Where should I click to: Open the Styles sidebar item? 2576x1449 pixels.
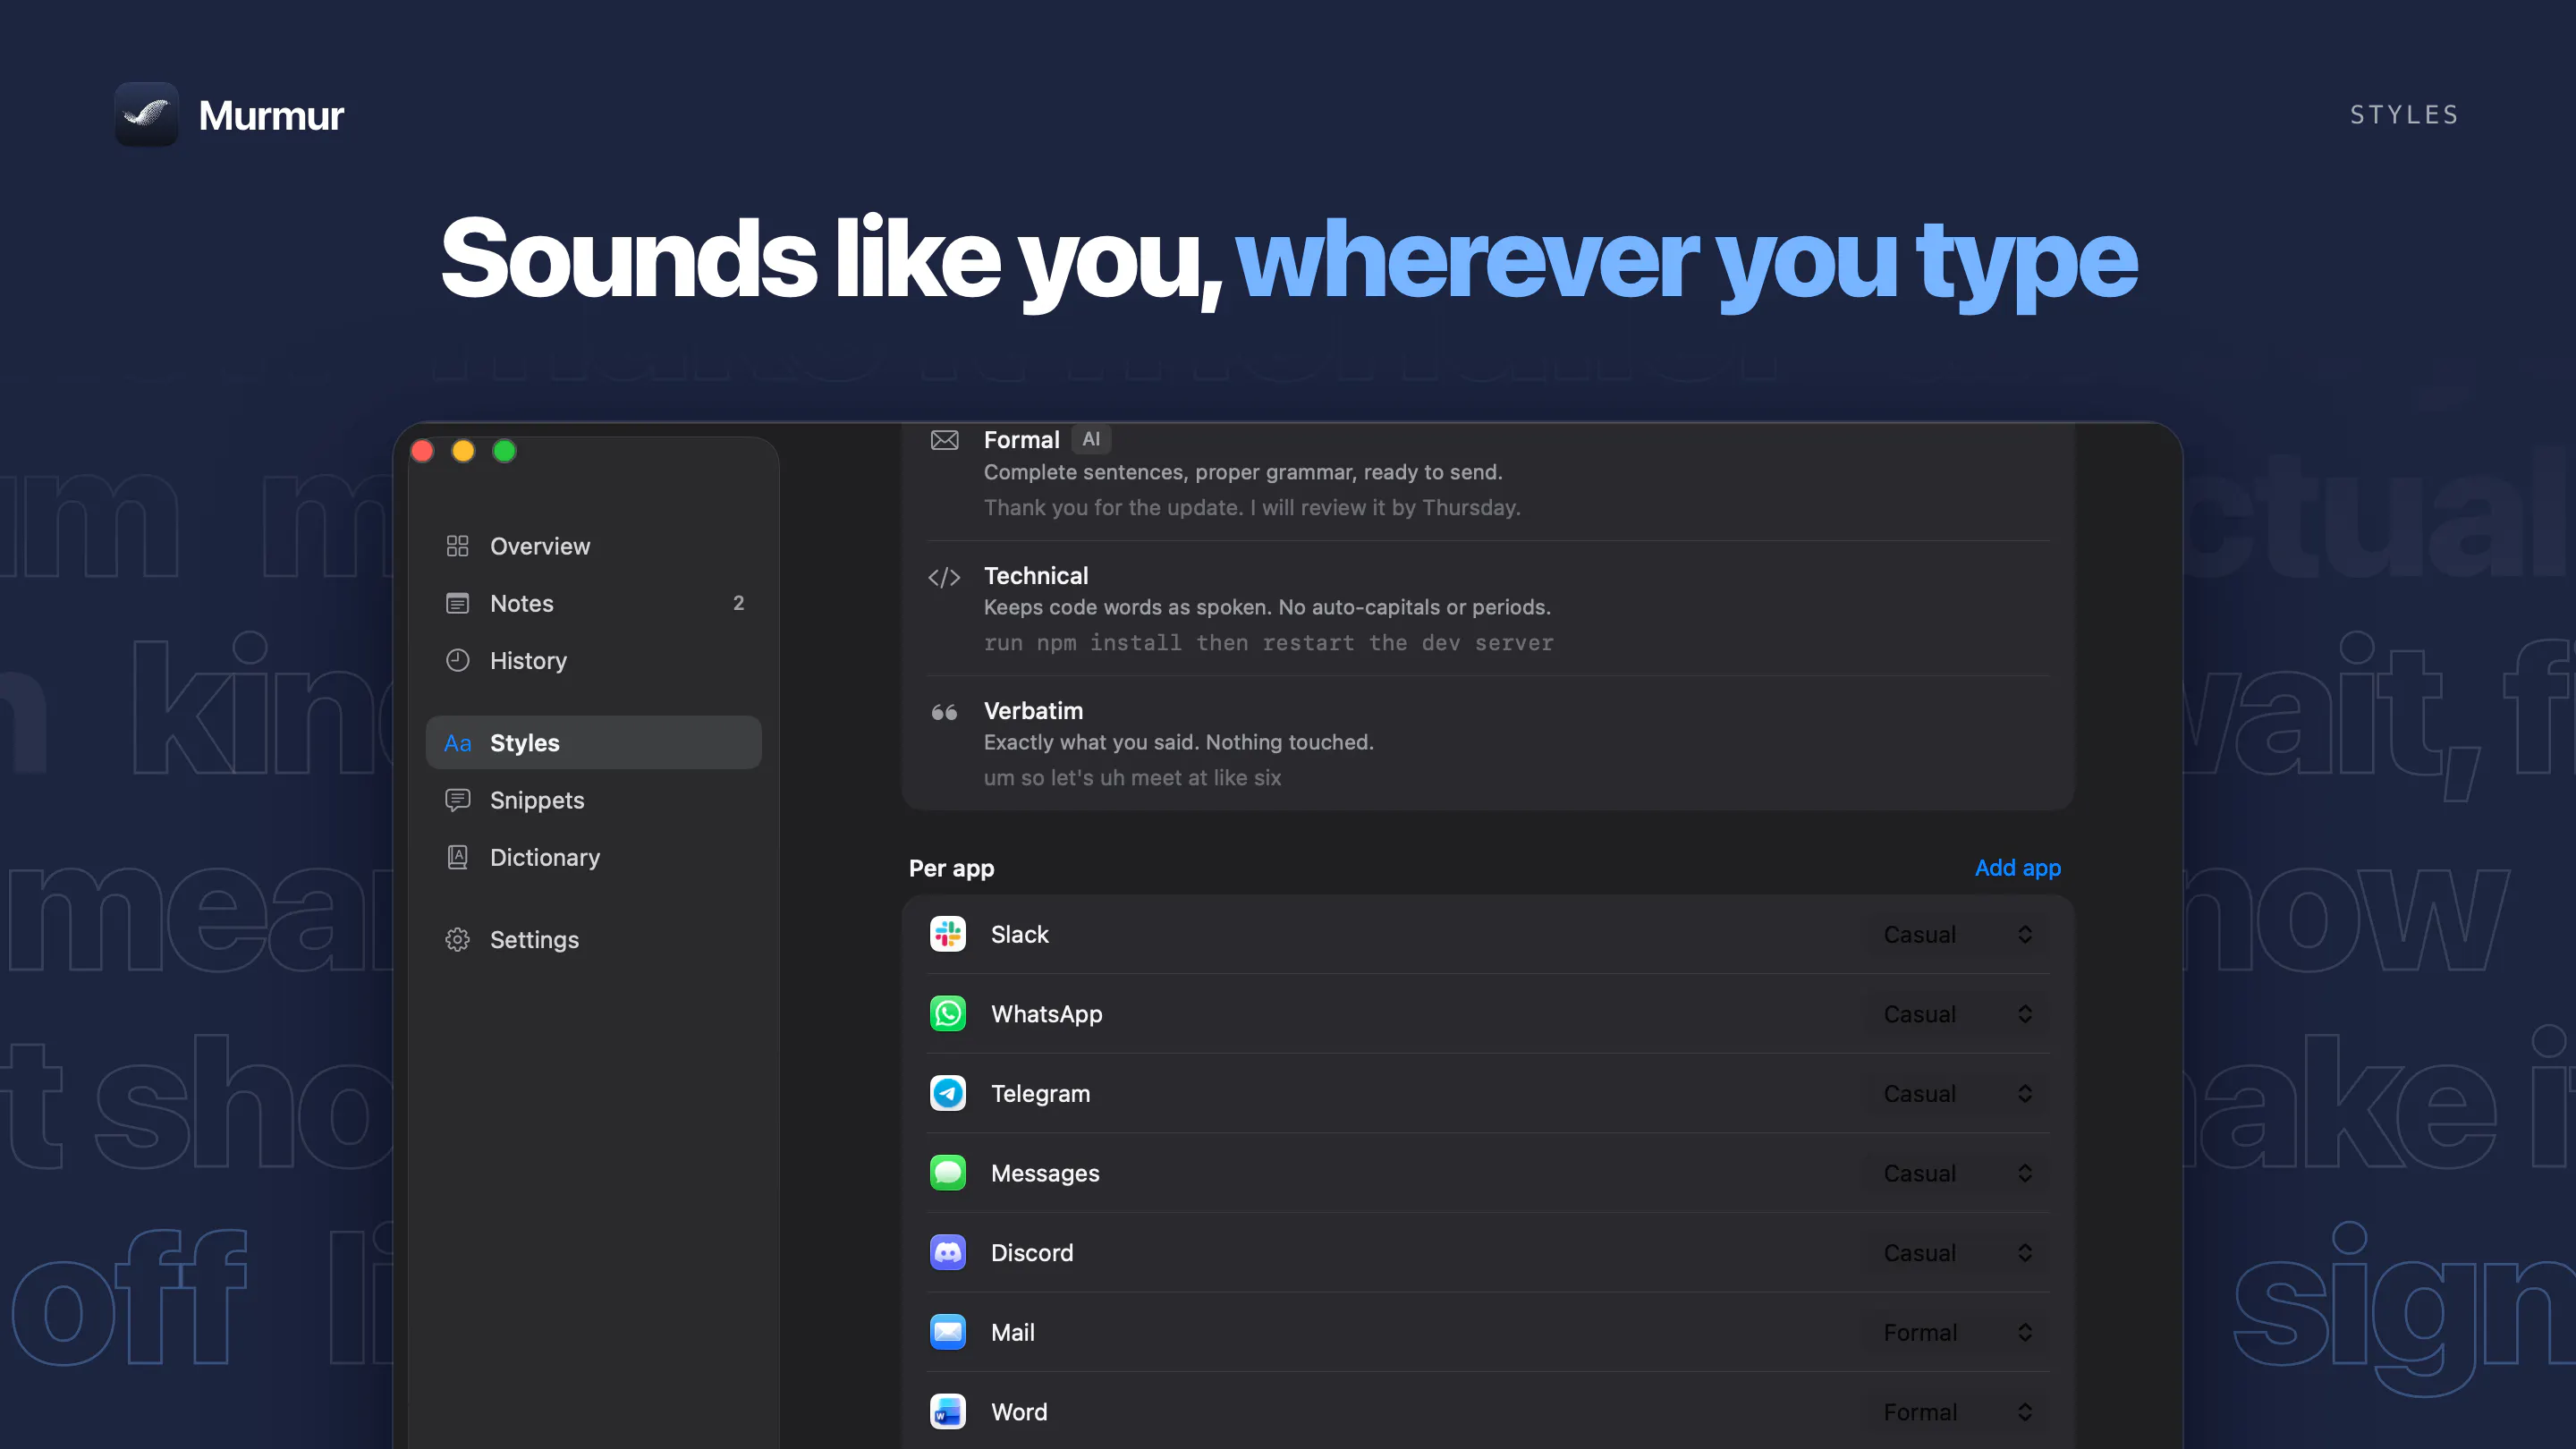[593, 742]
